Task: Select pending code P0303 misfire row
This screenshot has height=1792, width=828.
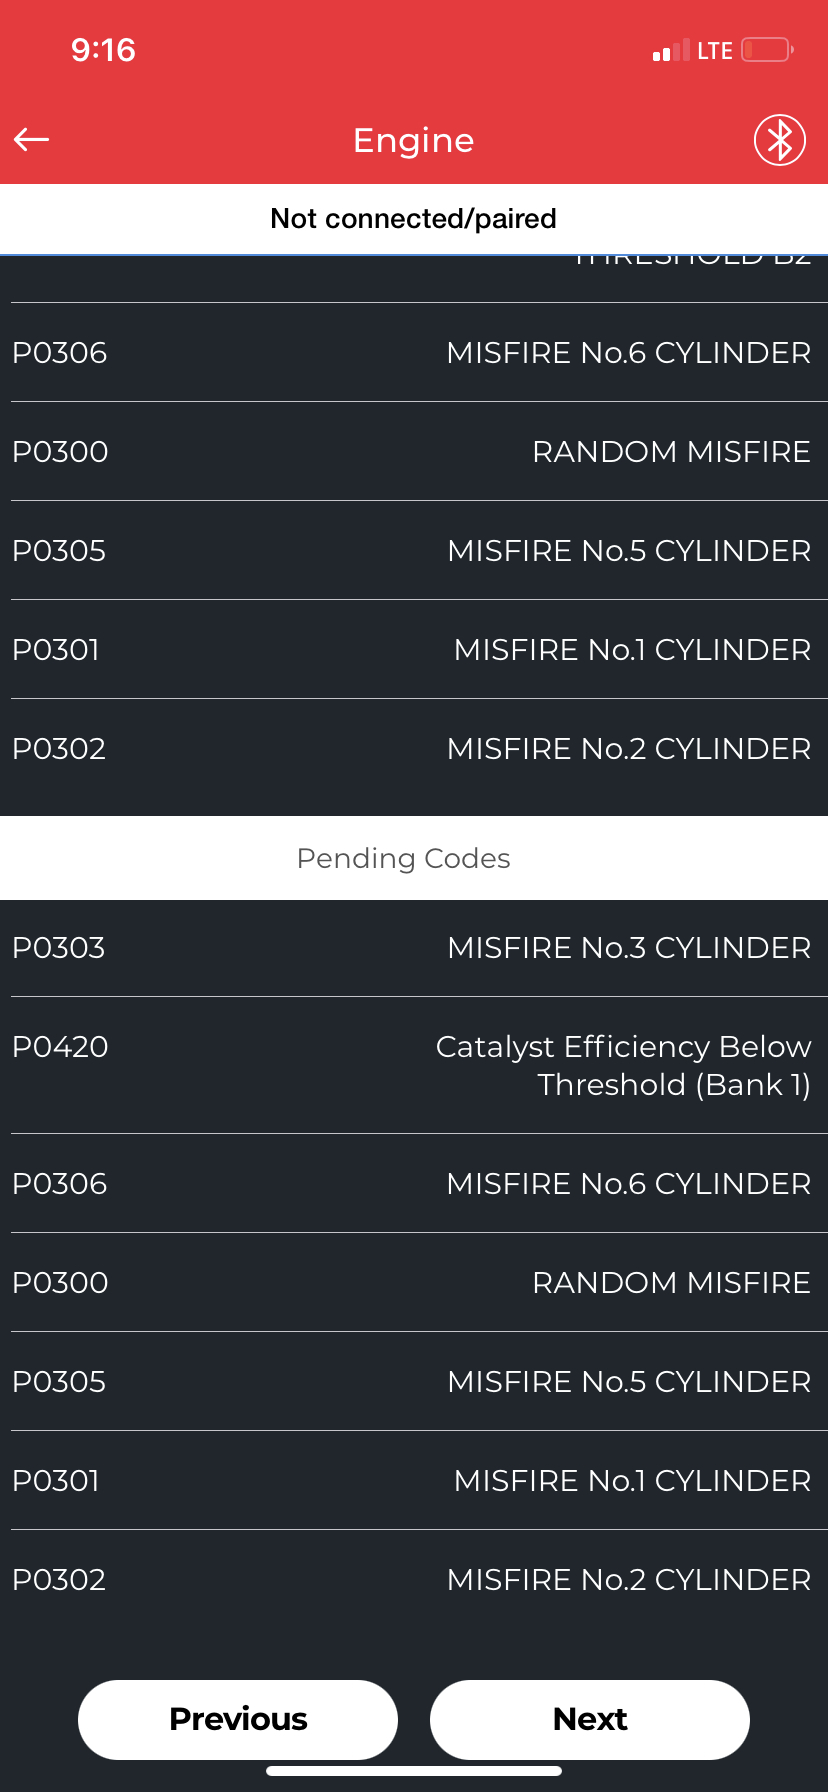Action: click(414, 948)
